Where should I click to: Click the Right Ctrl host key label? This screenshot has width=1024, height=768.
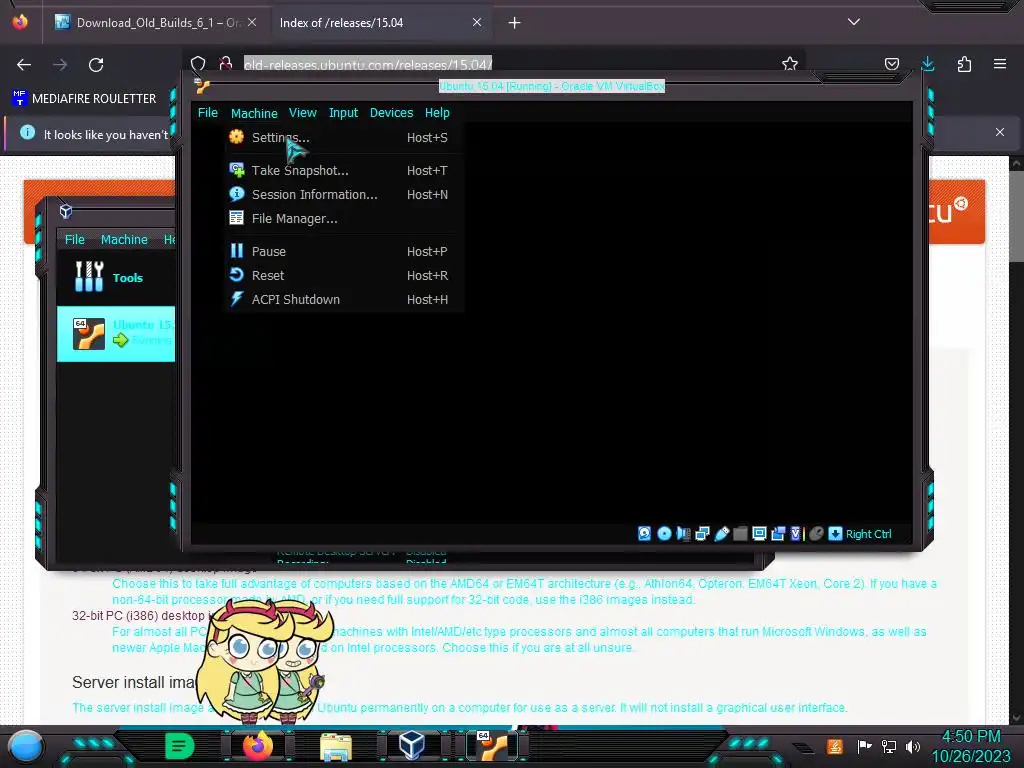(869, 534)
